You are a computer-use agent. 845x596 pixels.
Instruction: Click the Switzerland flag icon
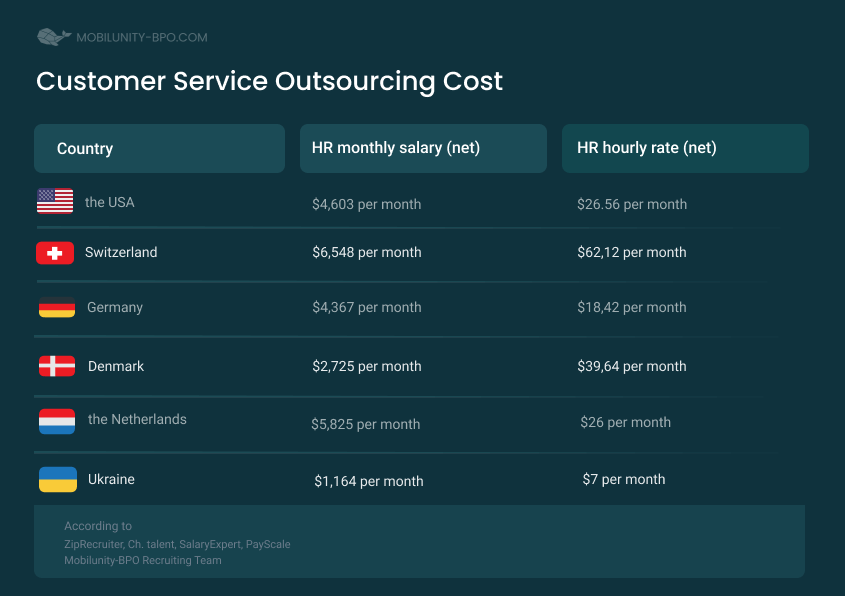tap(55, 253)
